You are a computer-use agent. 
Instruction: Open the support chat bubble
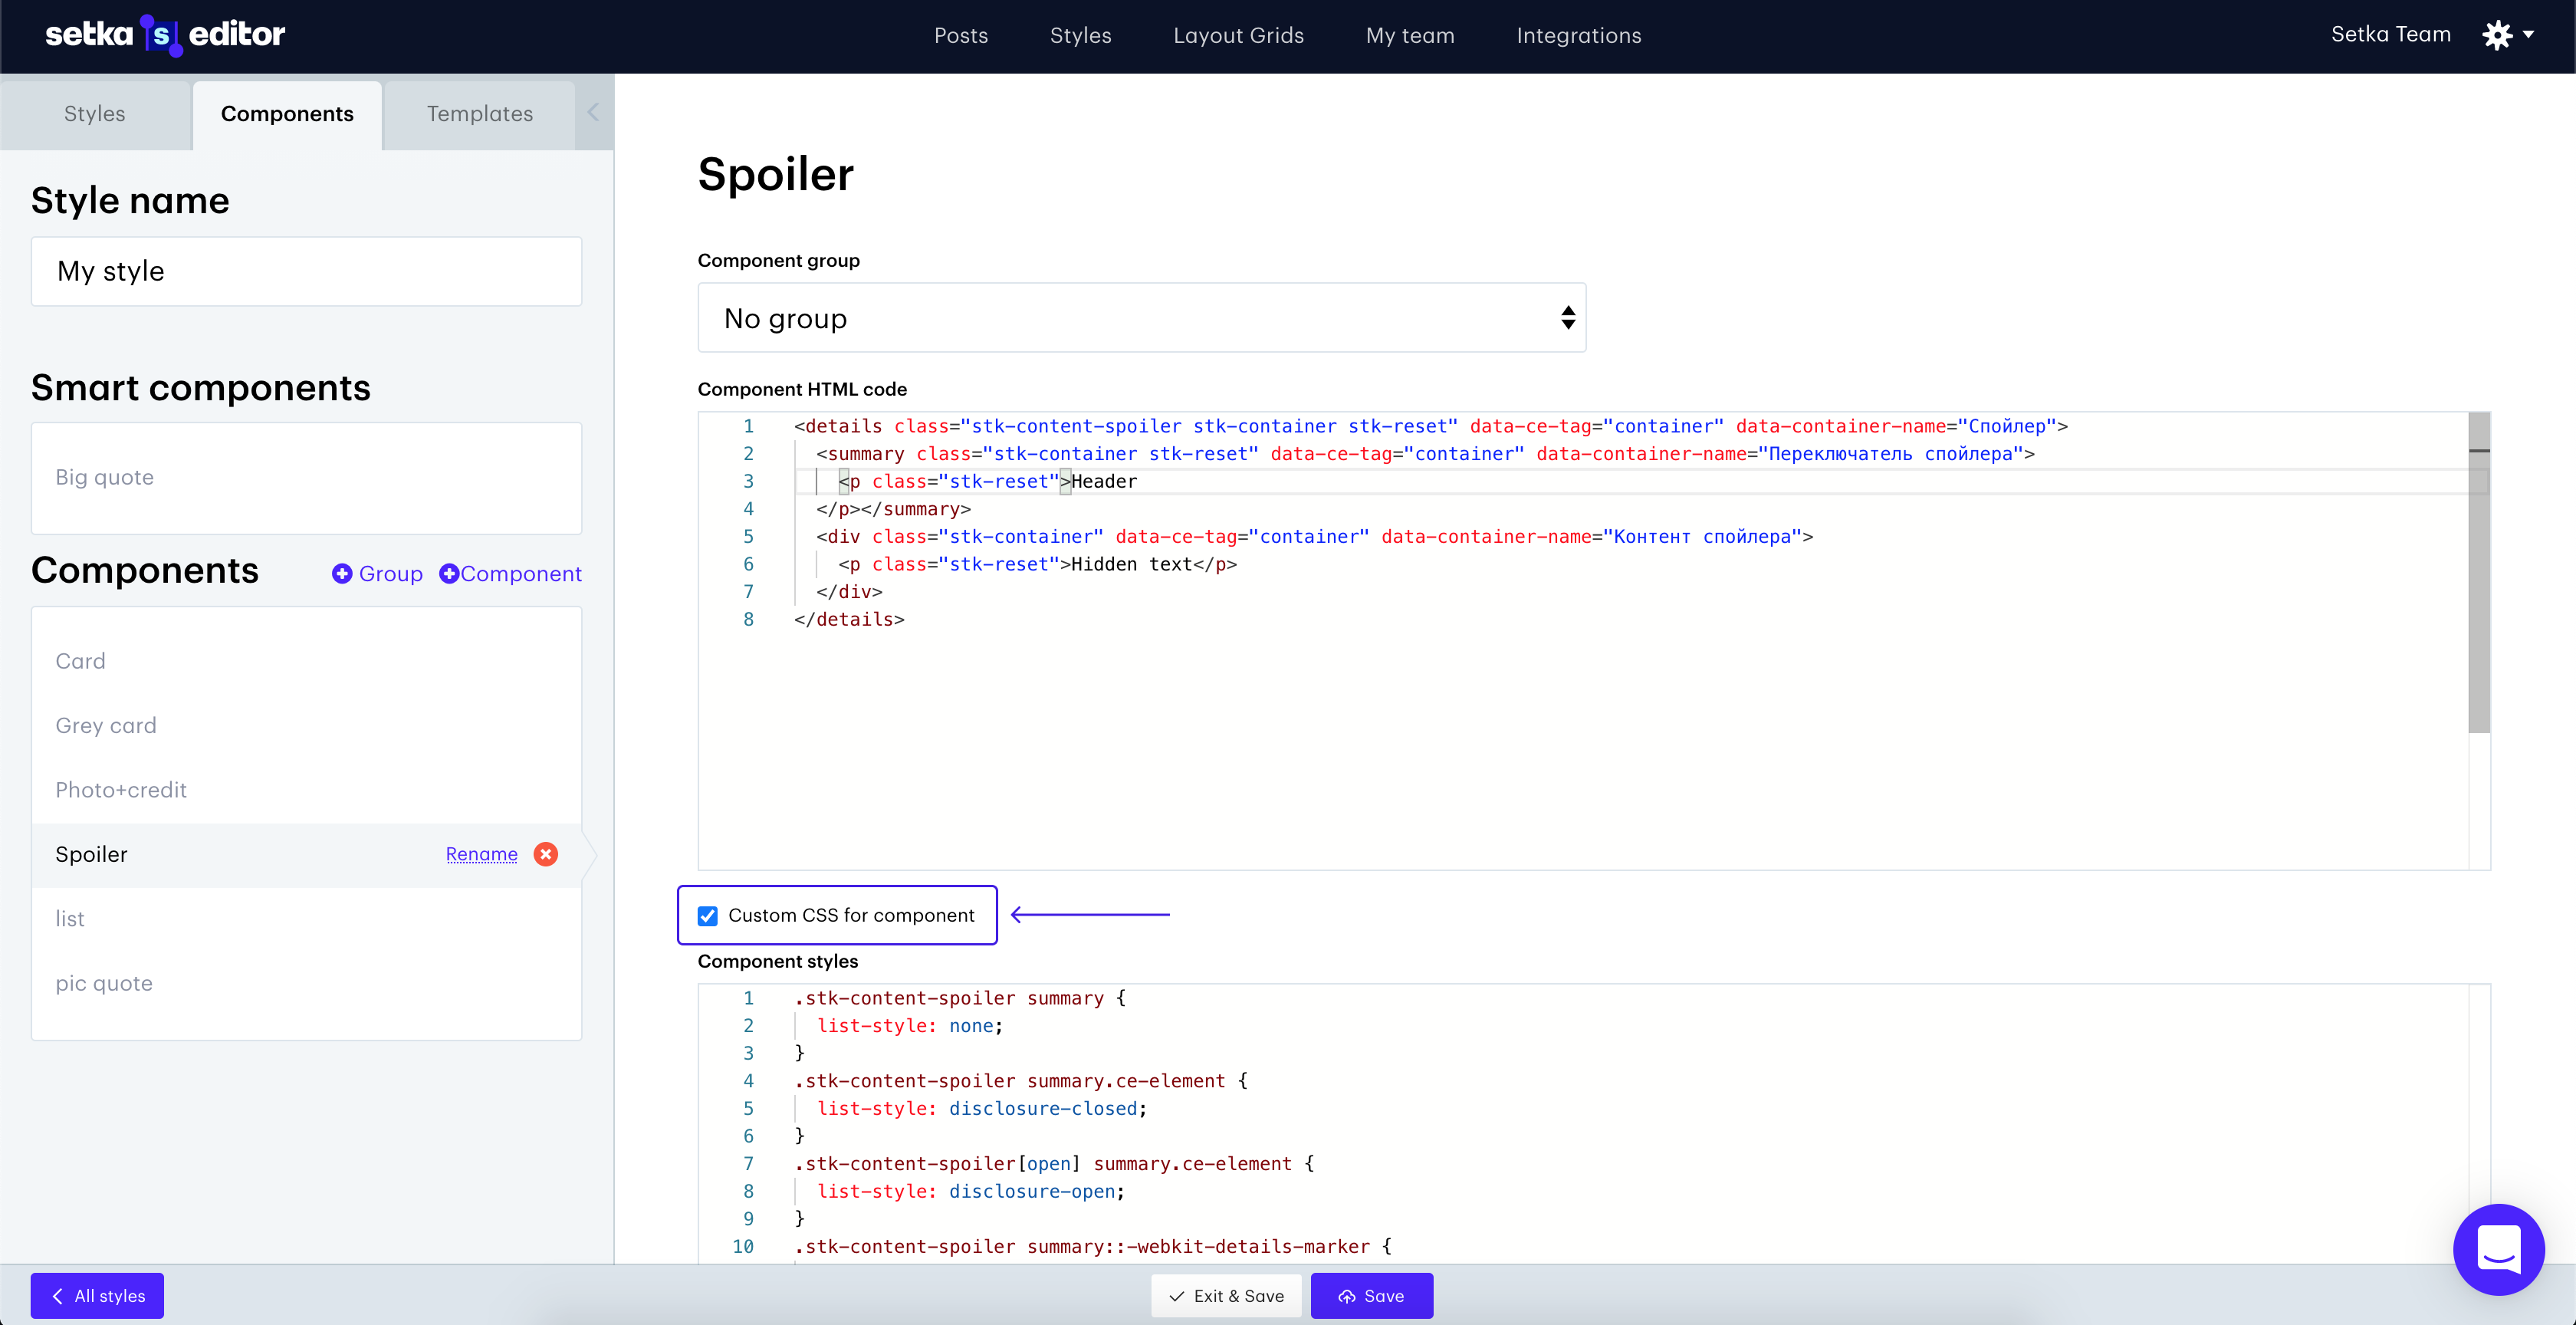(x=2499, y=1250)
